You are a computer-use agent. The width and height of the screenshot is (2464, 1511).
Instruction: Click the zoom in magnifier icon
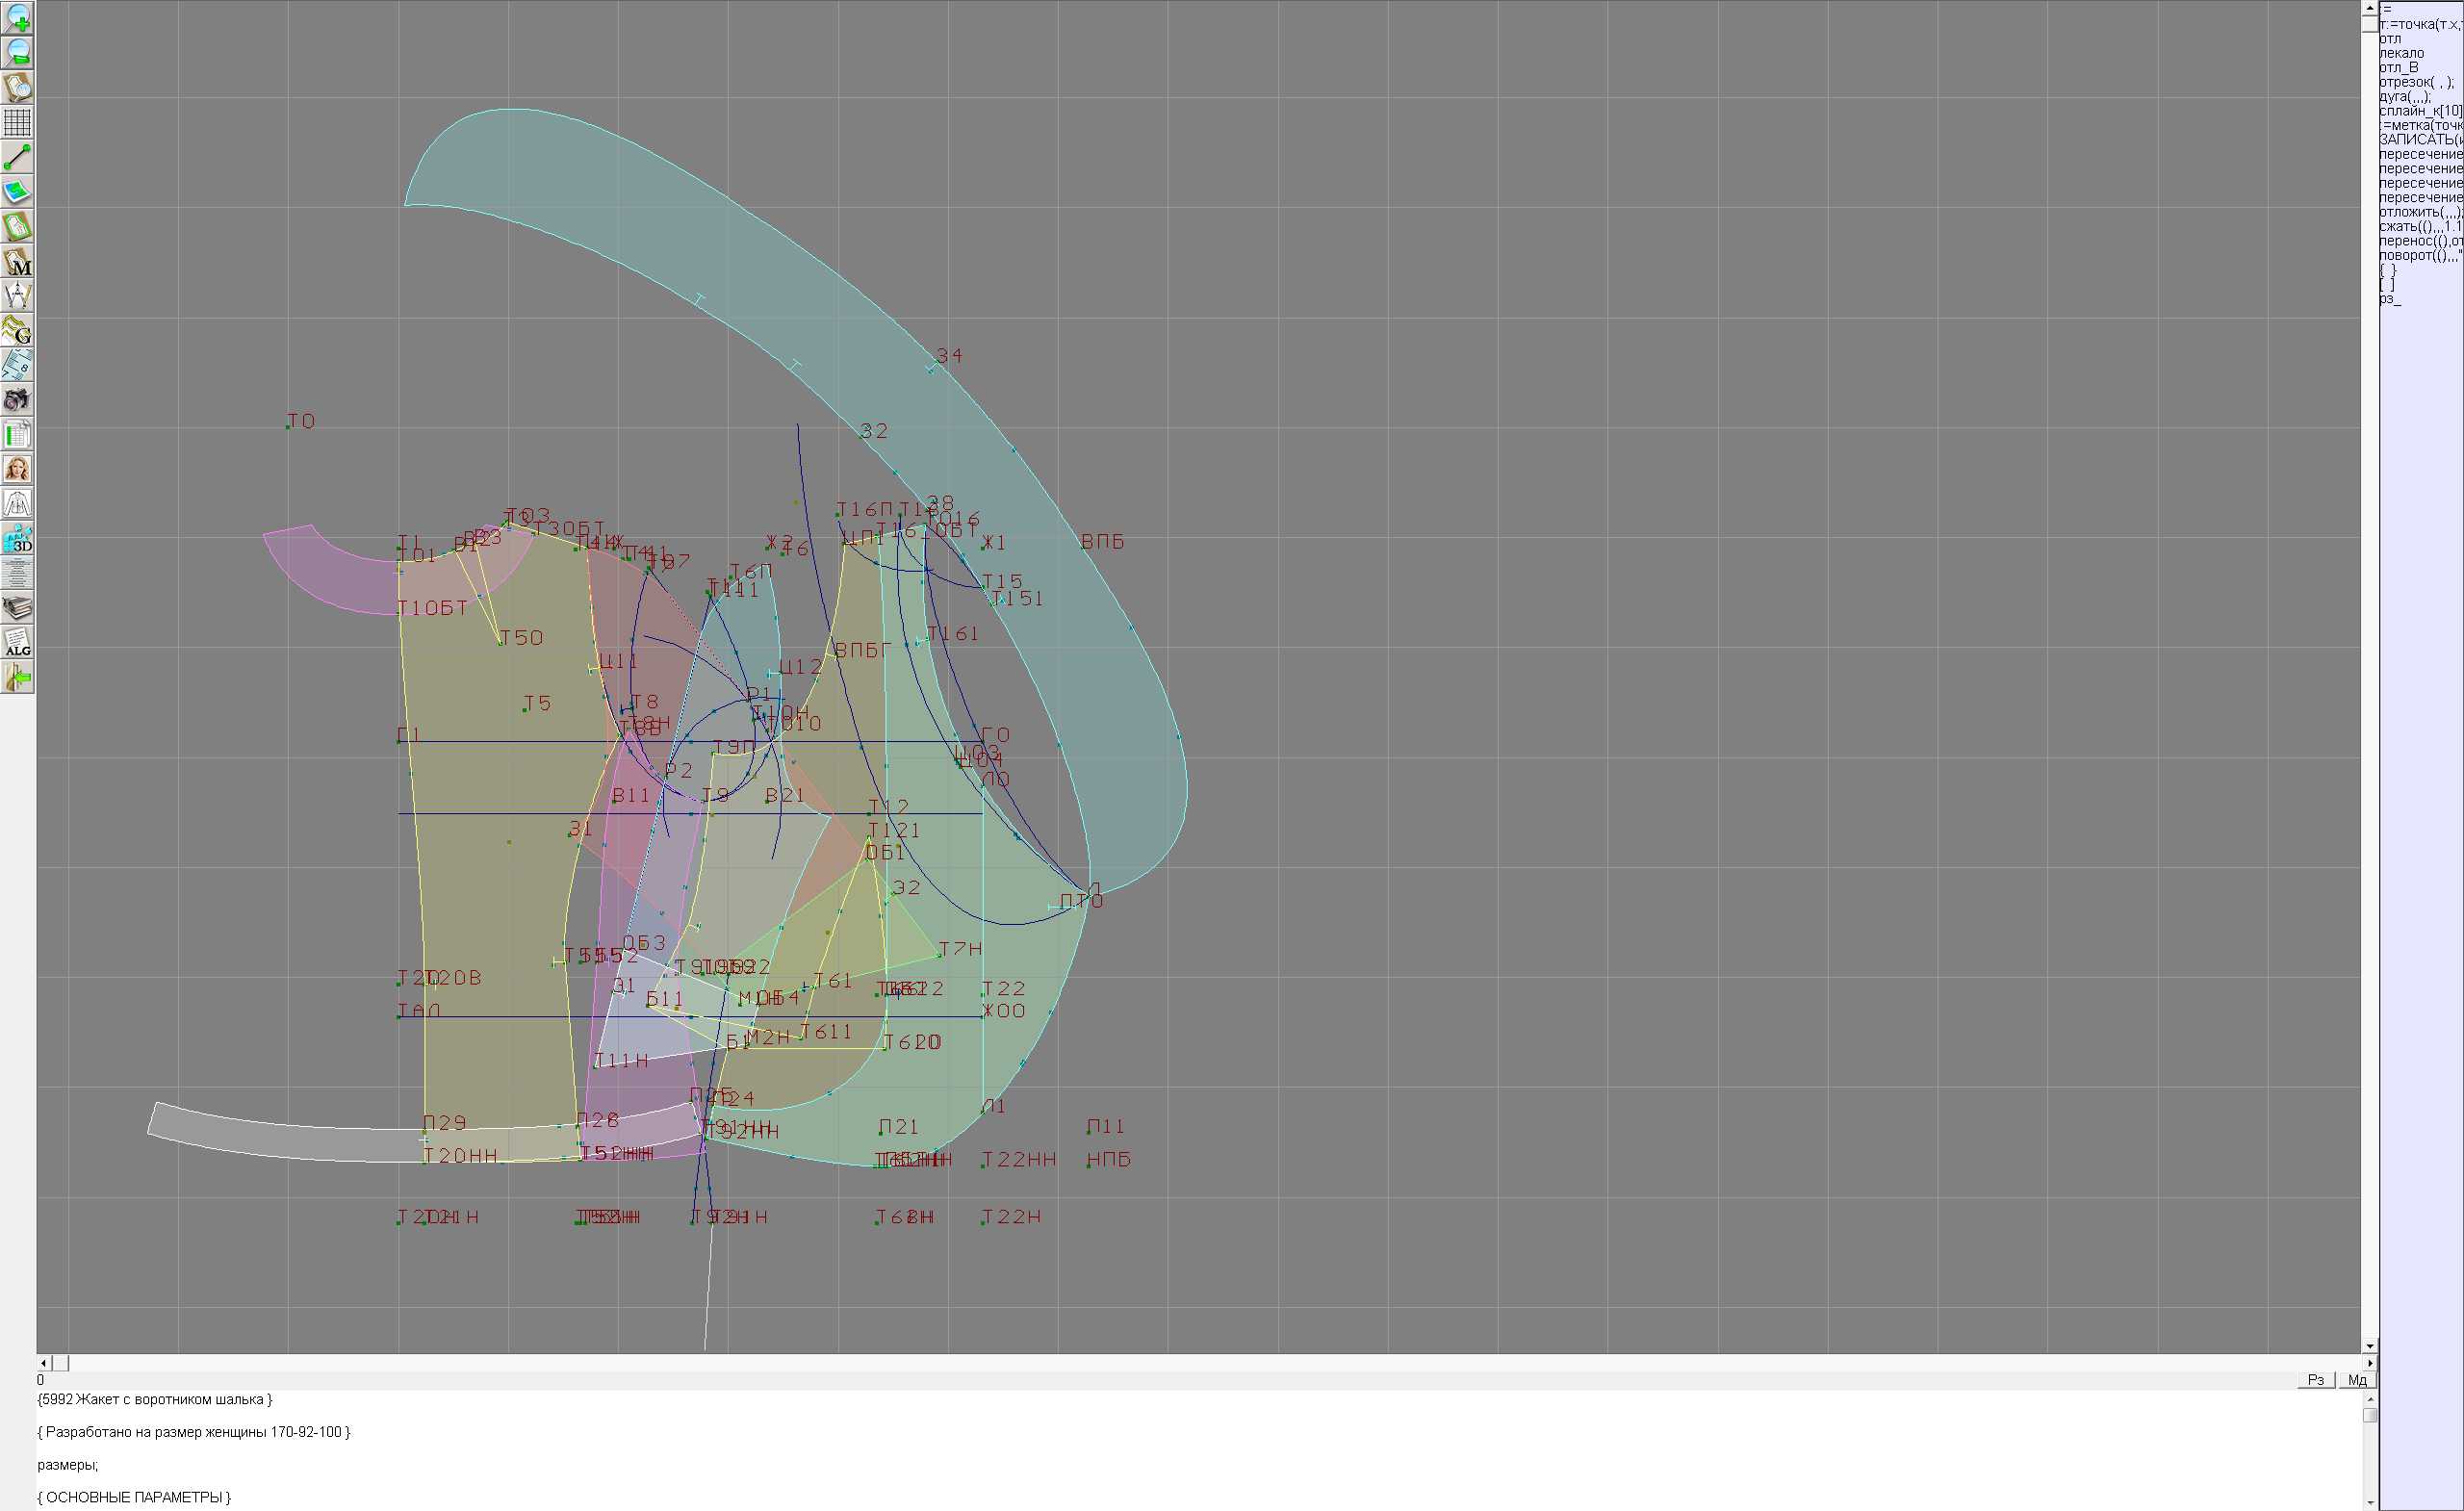point(17,18)
